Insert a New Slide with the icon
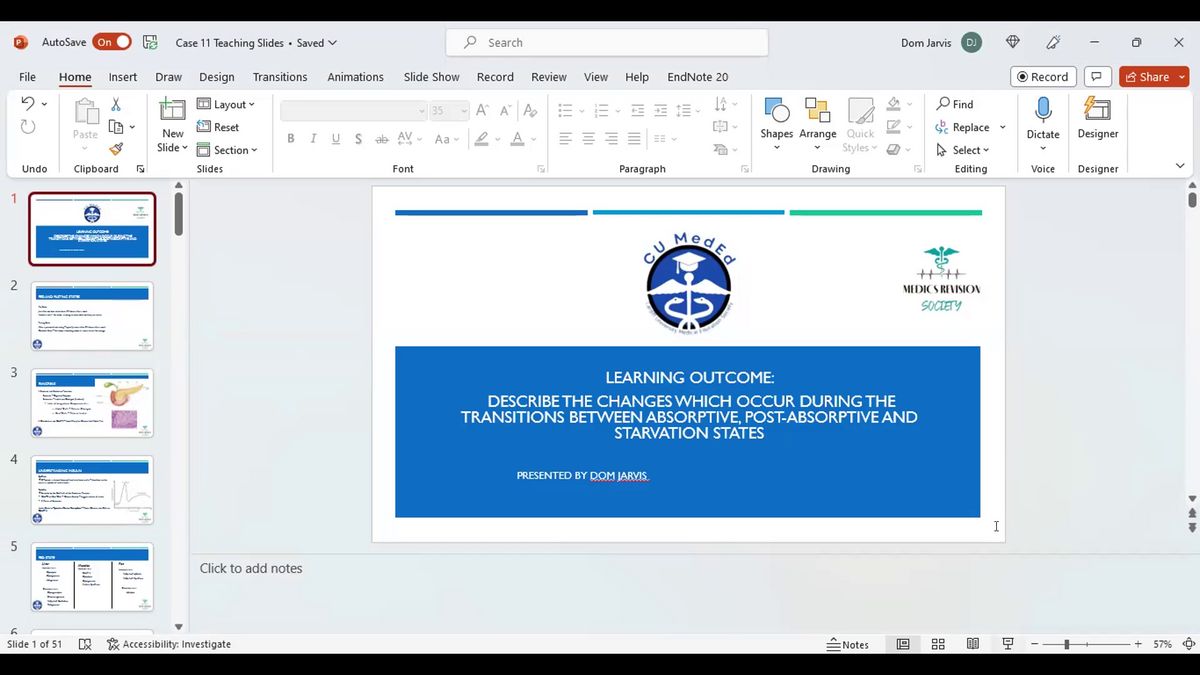The image size is (1200, 675). tap(173, 111)
